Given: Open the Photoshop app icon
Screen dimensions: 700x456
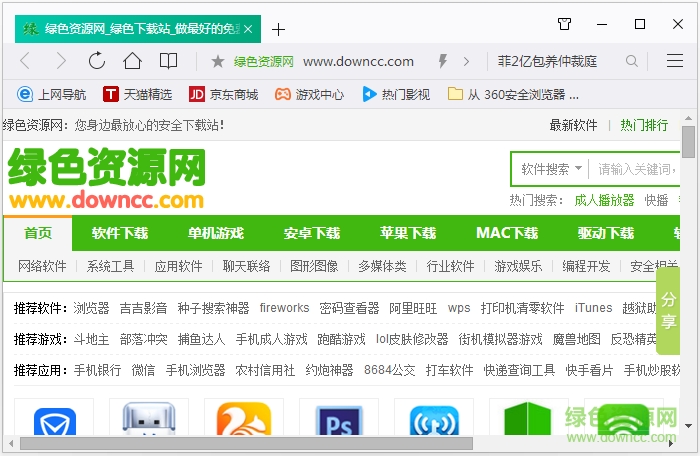Looking at the screenshot, I should 331,424.
